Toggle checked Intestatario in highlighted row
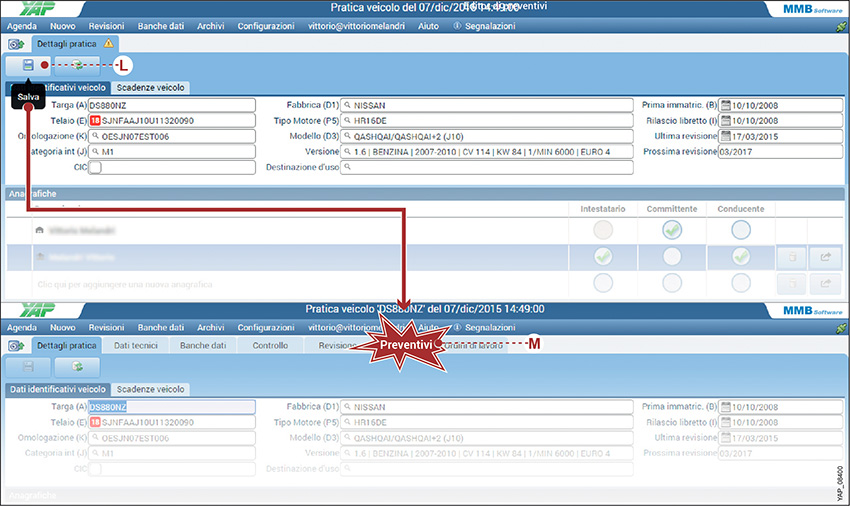The image size is (850, 506). 603,257
